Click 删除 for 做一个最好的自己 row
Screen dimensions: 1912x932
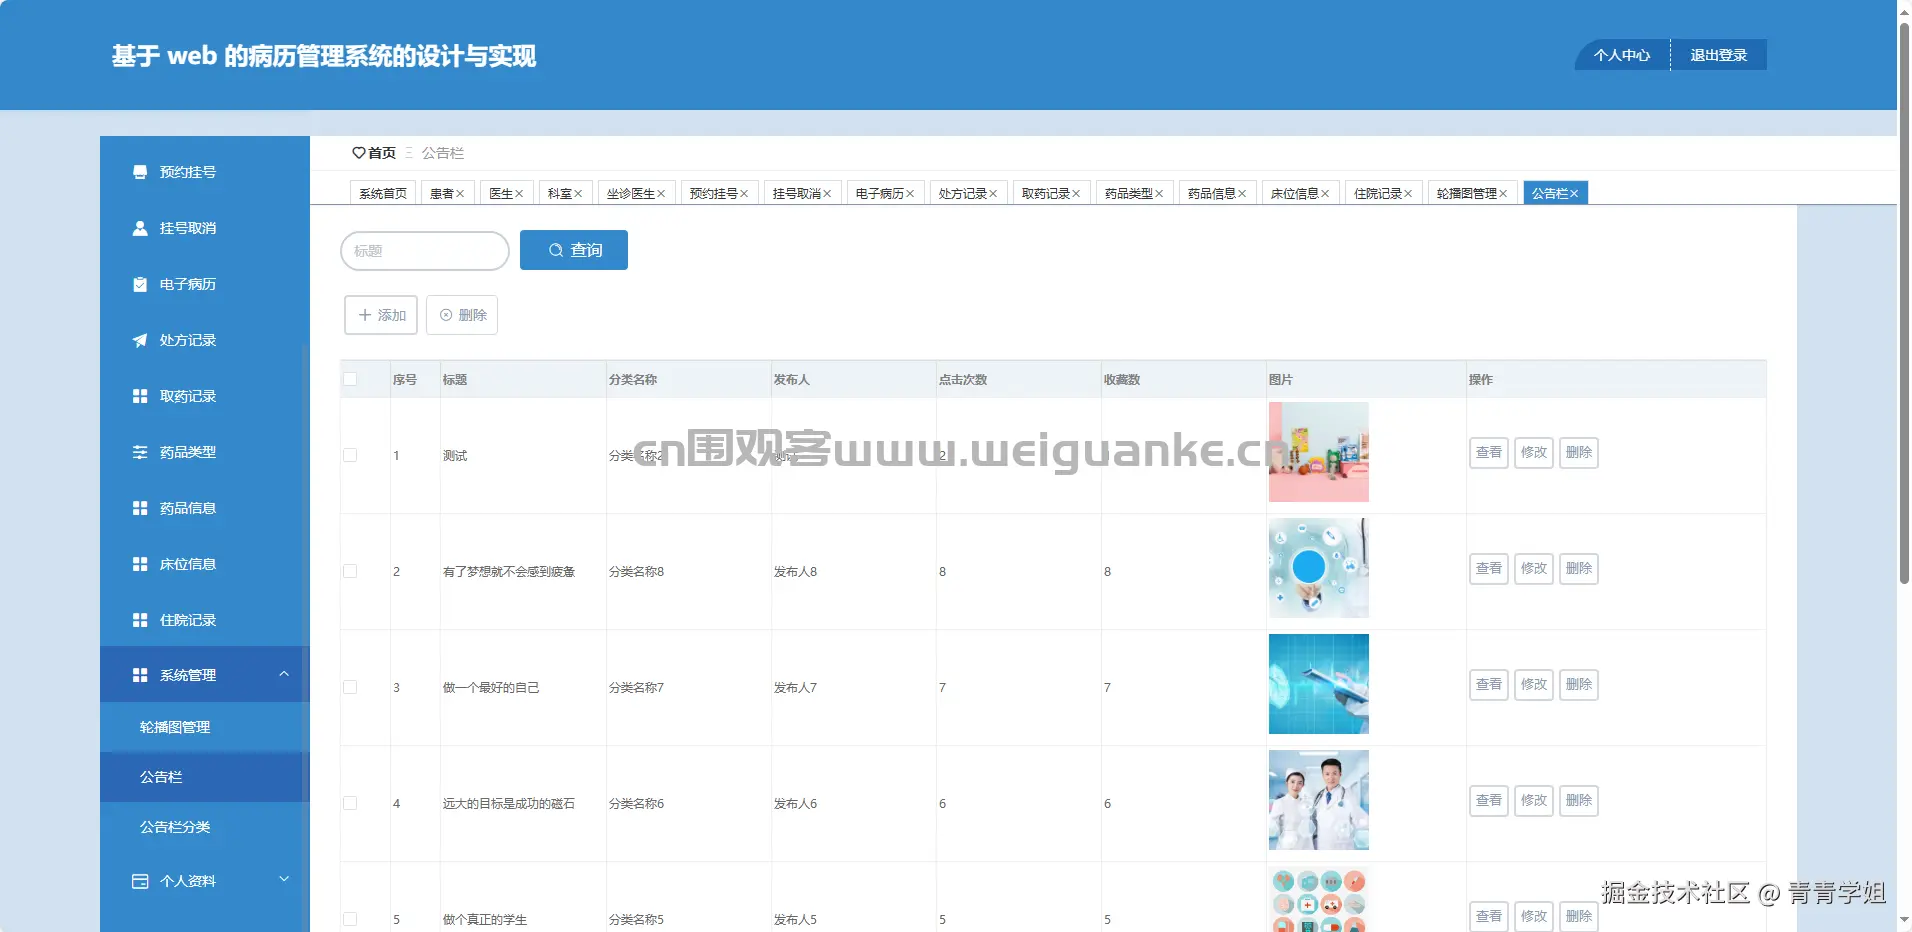[1579, 685]
